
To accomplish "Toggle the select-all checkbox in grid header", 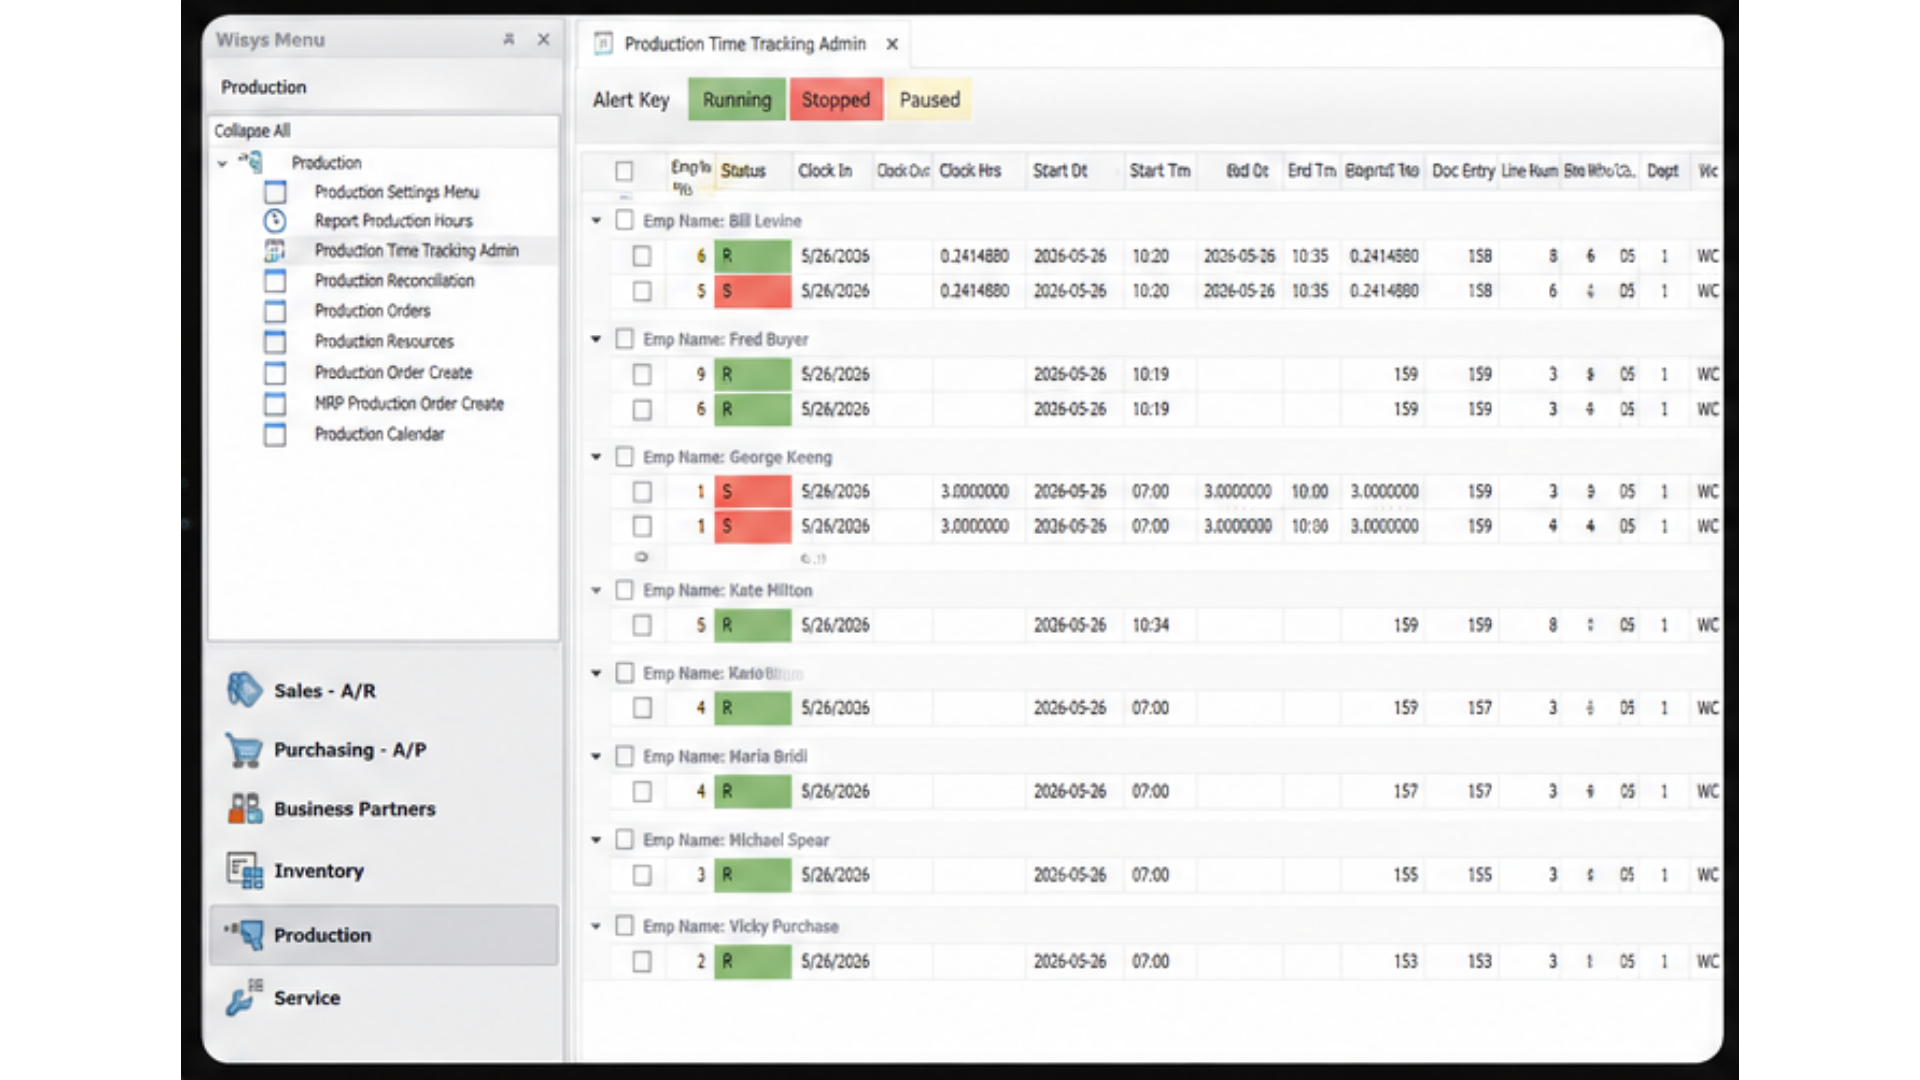I will [624, 172].
